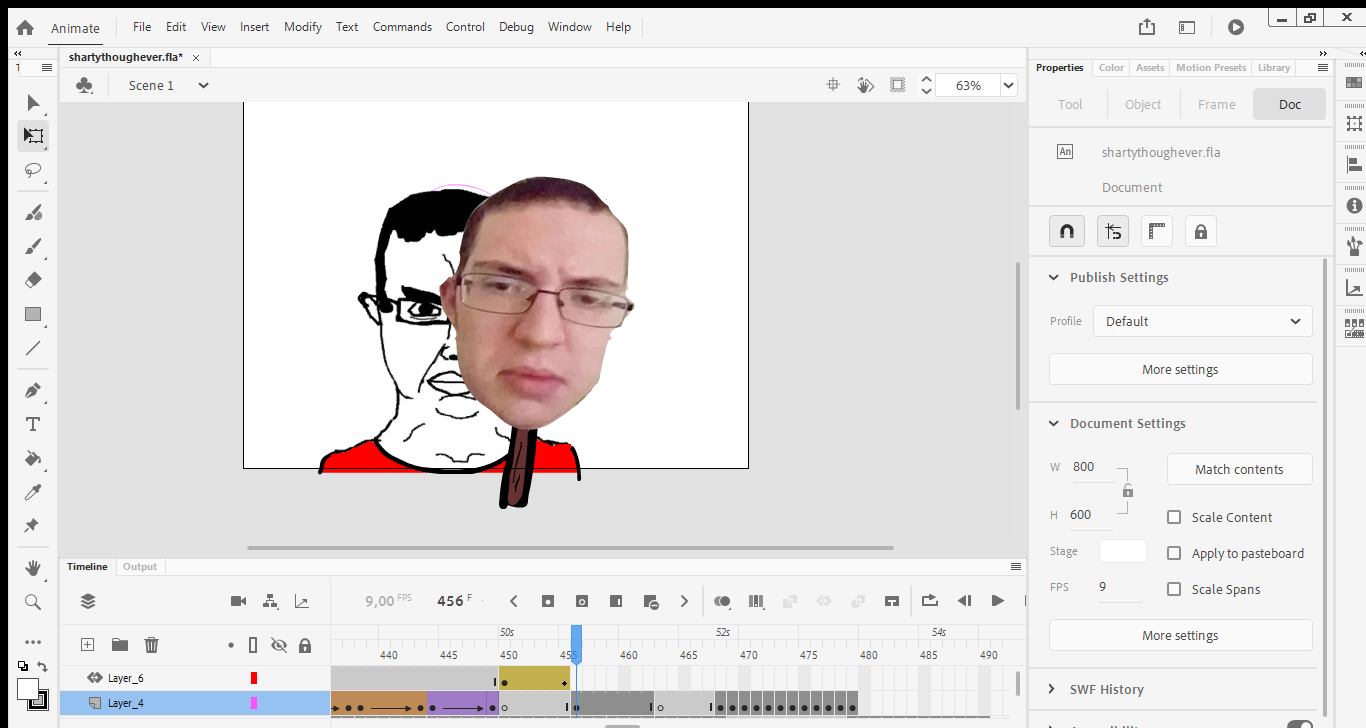Screen dimensions: 1366x728
Task: Toggle the snapping magnet button in Properties
Action: [1067, 232]
